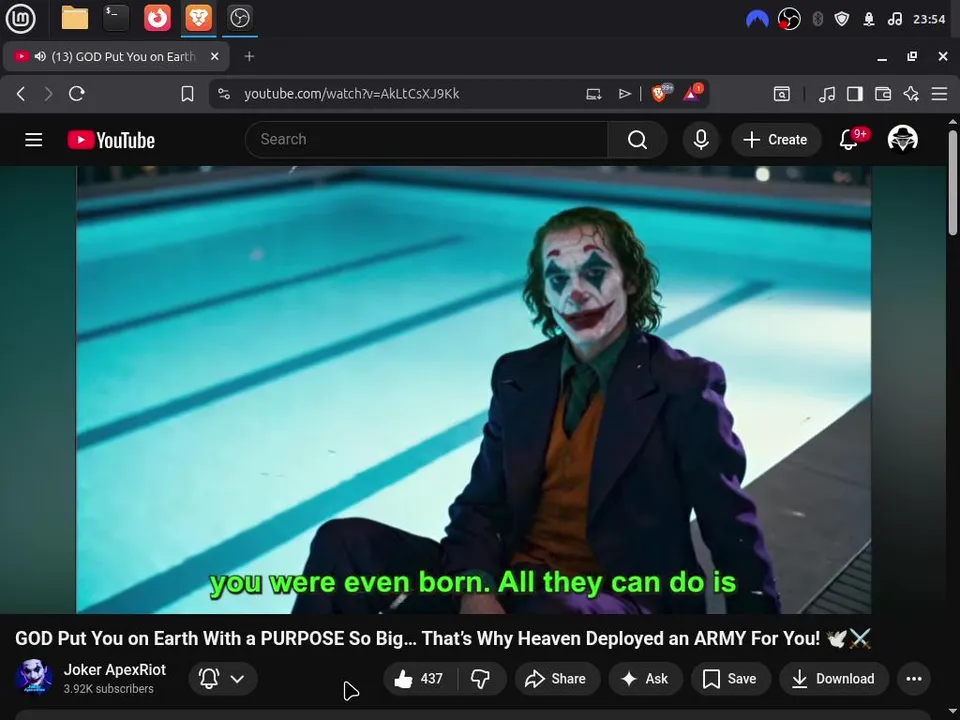Open the tab search toolbar button
This screenshot has height=720, width=960.
[x=782, y=94]
